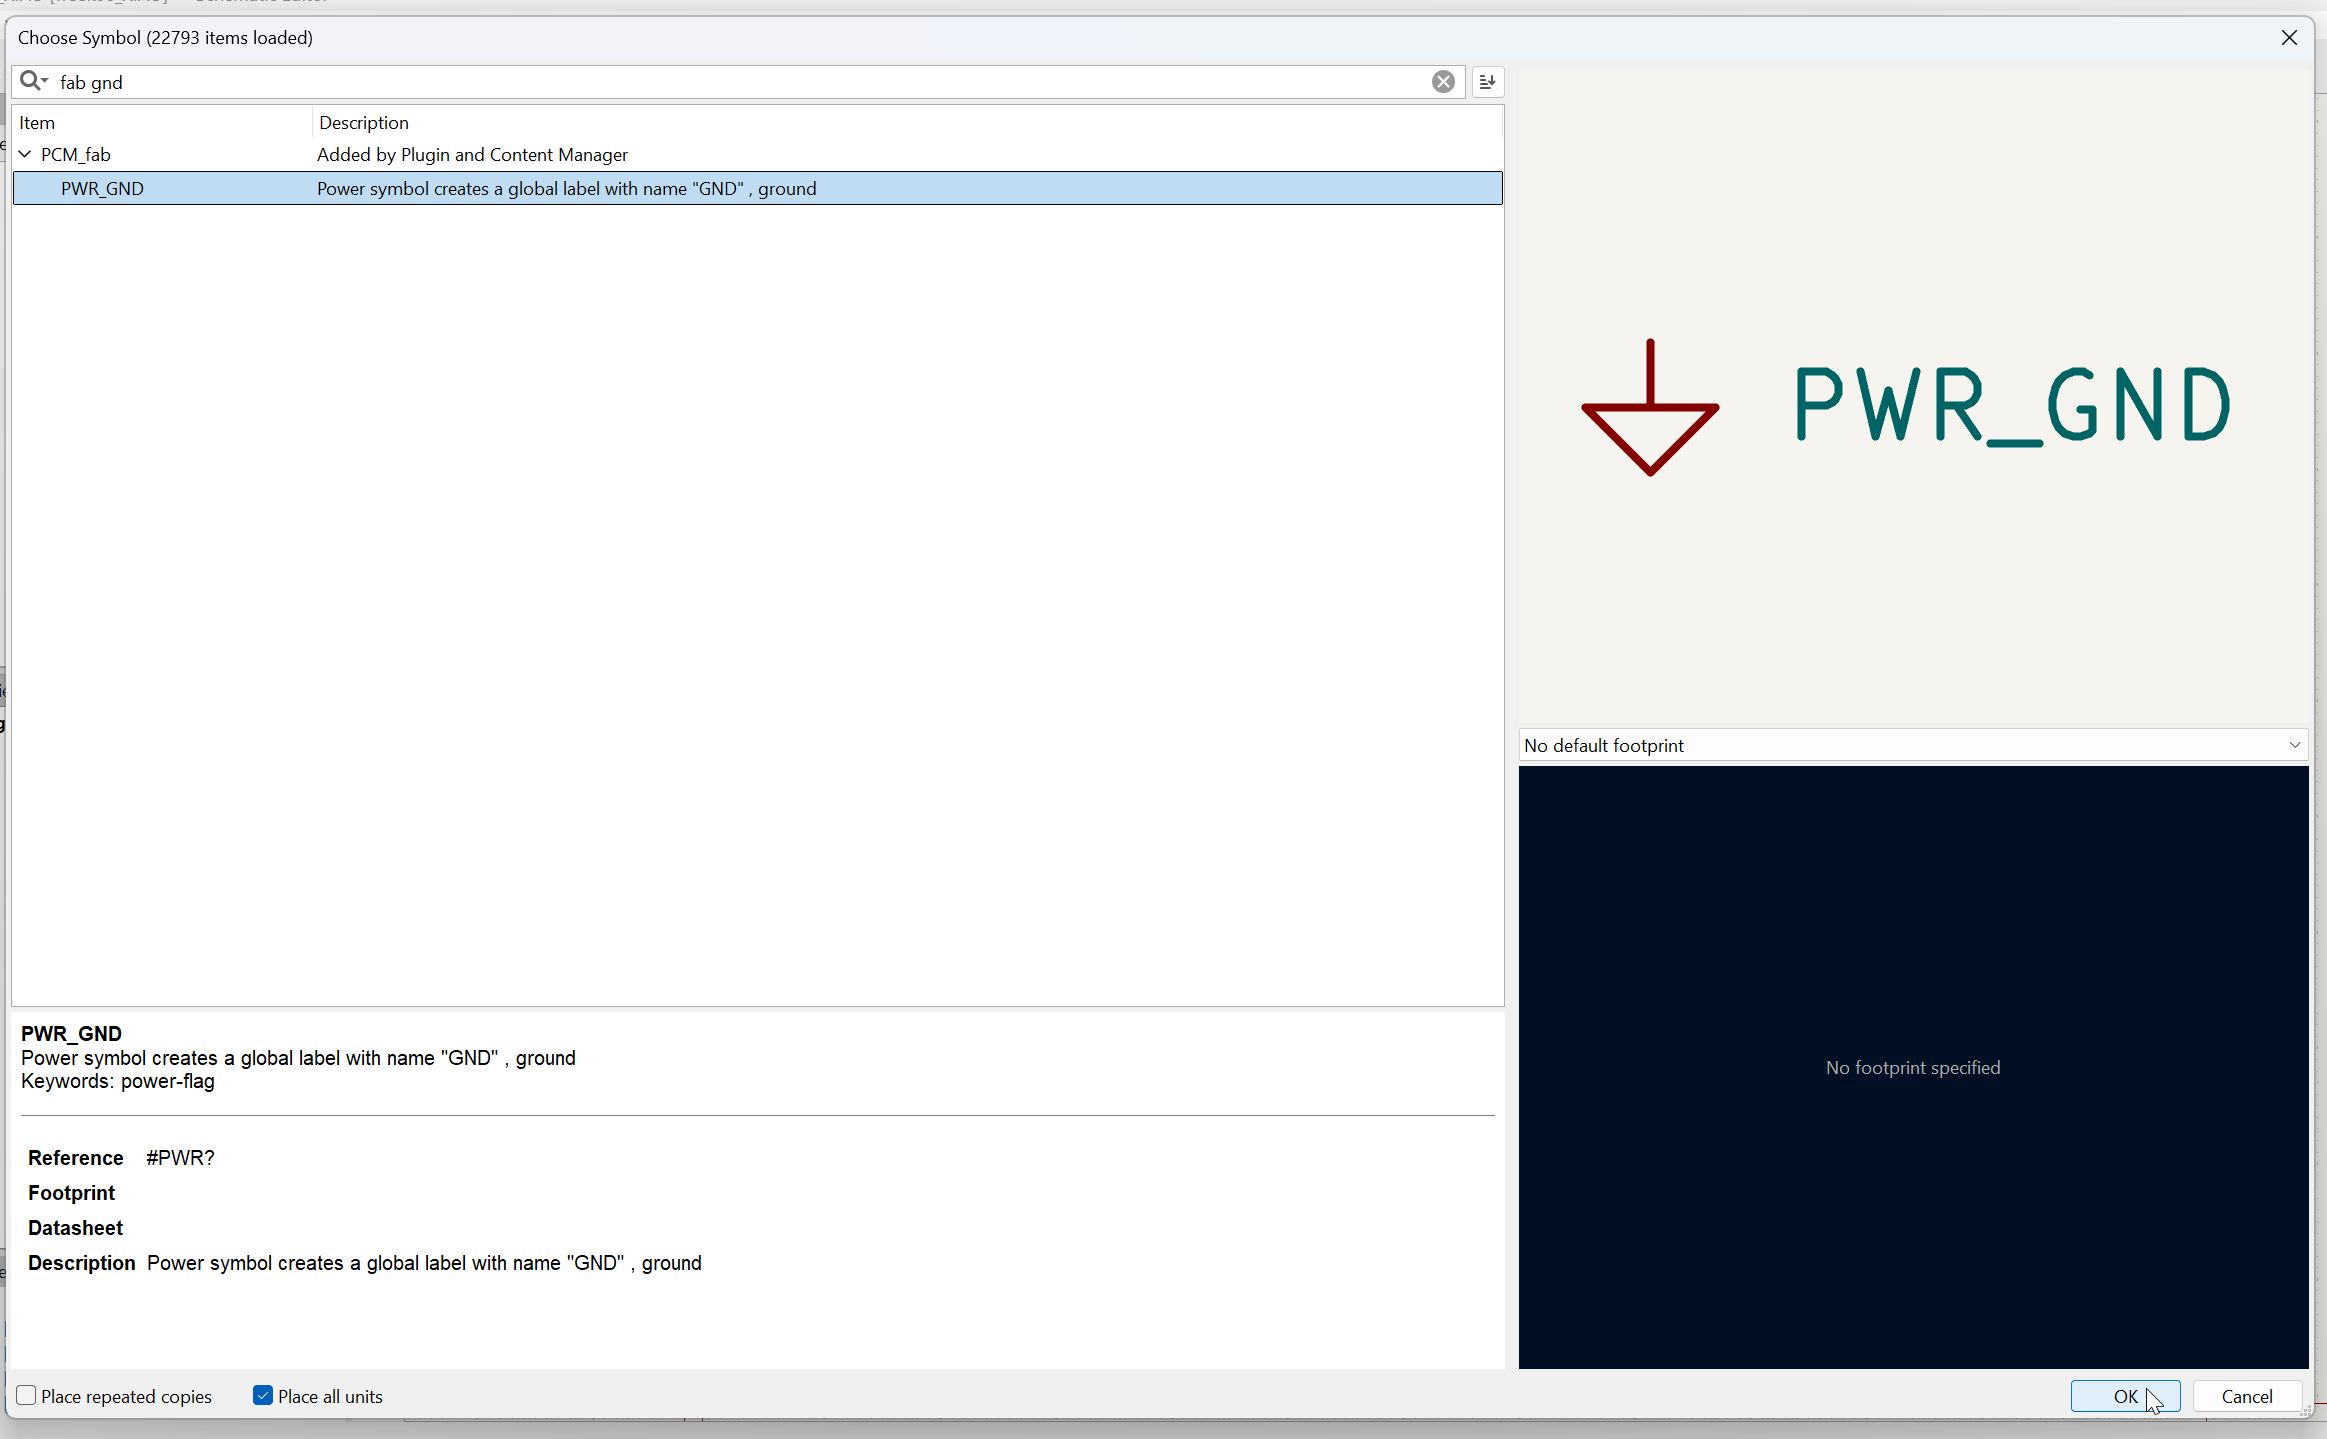2327x1439 pixels.
Task: Click the sort results icon button
Action: click(x=1487, y=82)
